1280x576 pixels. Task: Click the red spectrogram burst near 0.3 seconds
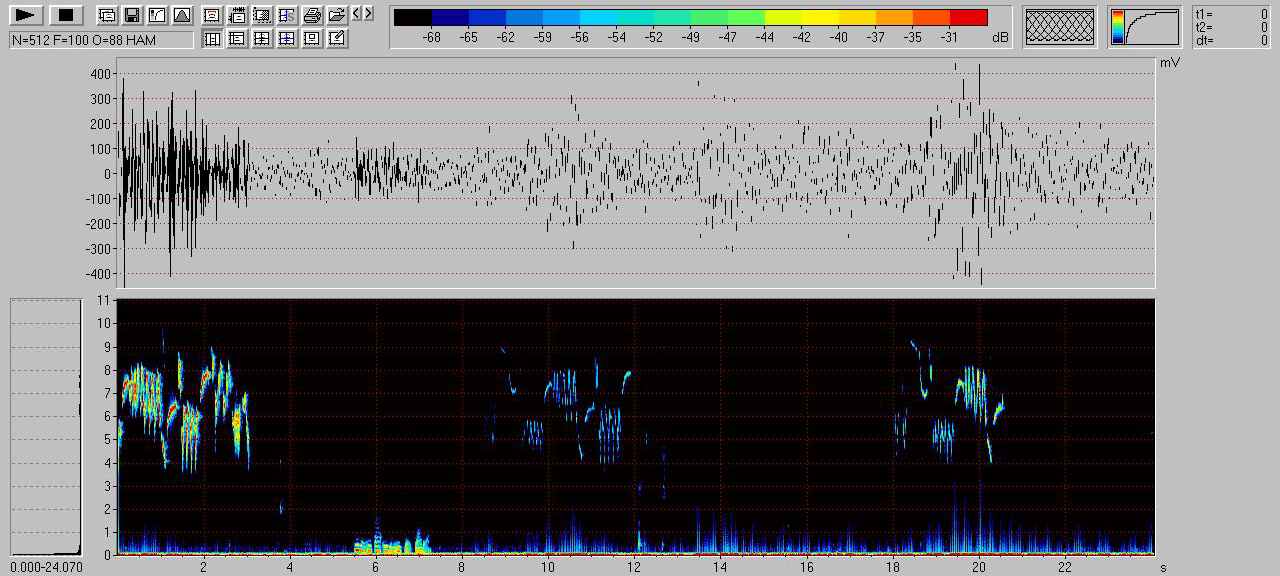[x=130, y=385]
